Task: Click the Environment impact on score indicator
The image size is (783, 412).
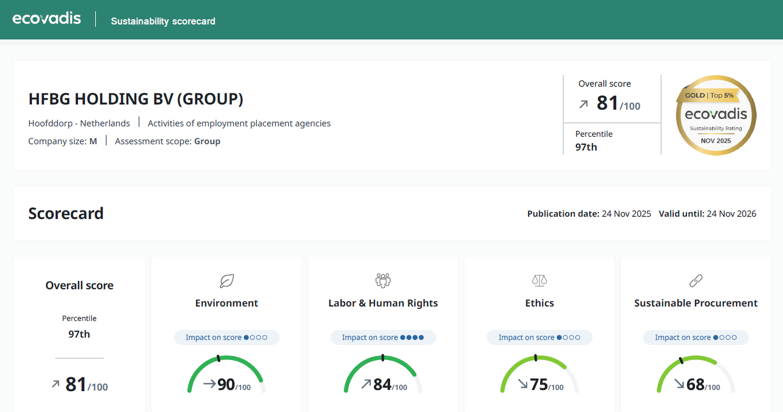Action: 226,338
